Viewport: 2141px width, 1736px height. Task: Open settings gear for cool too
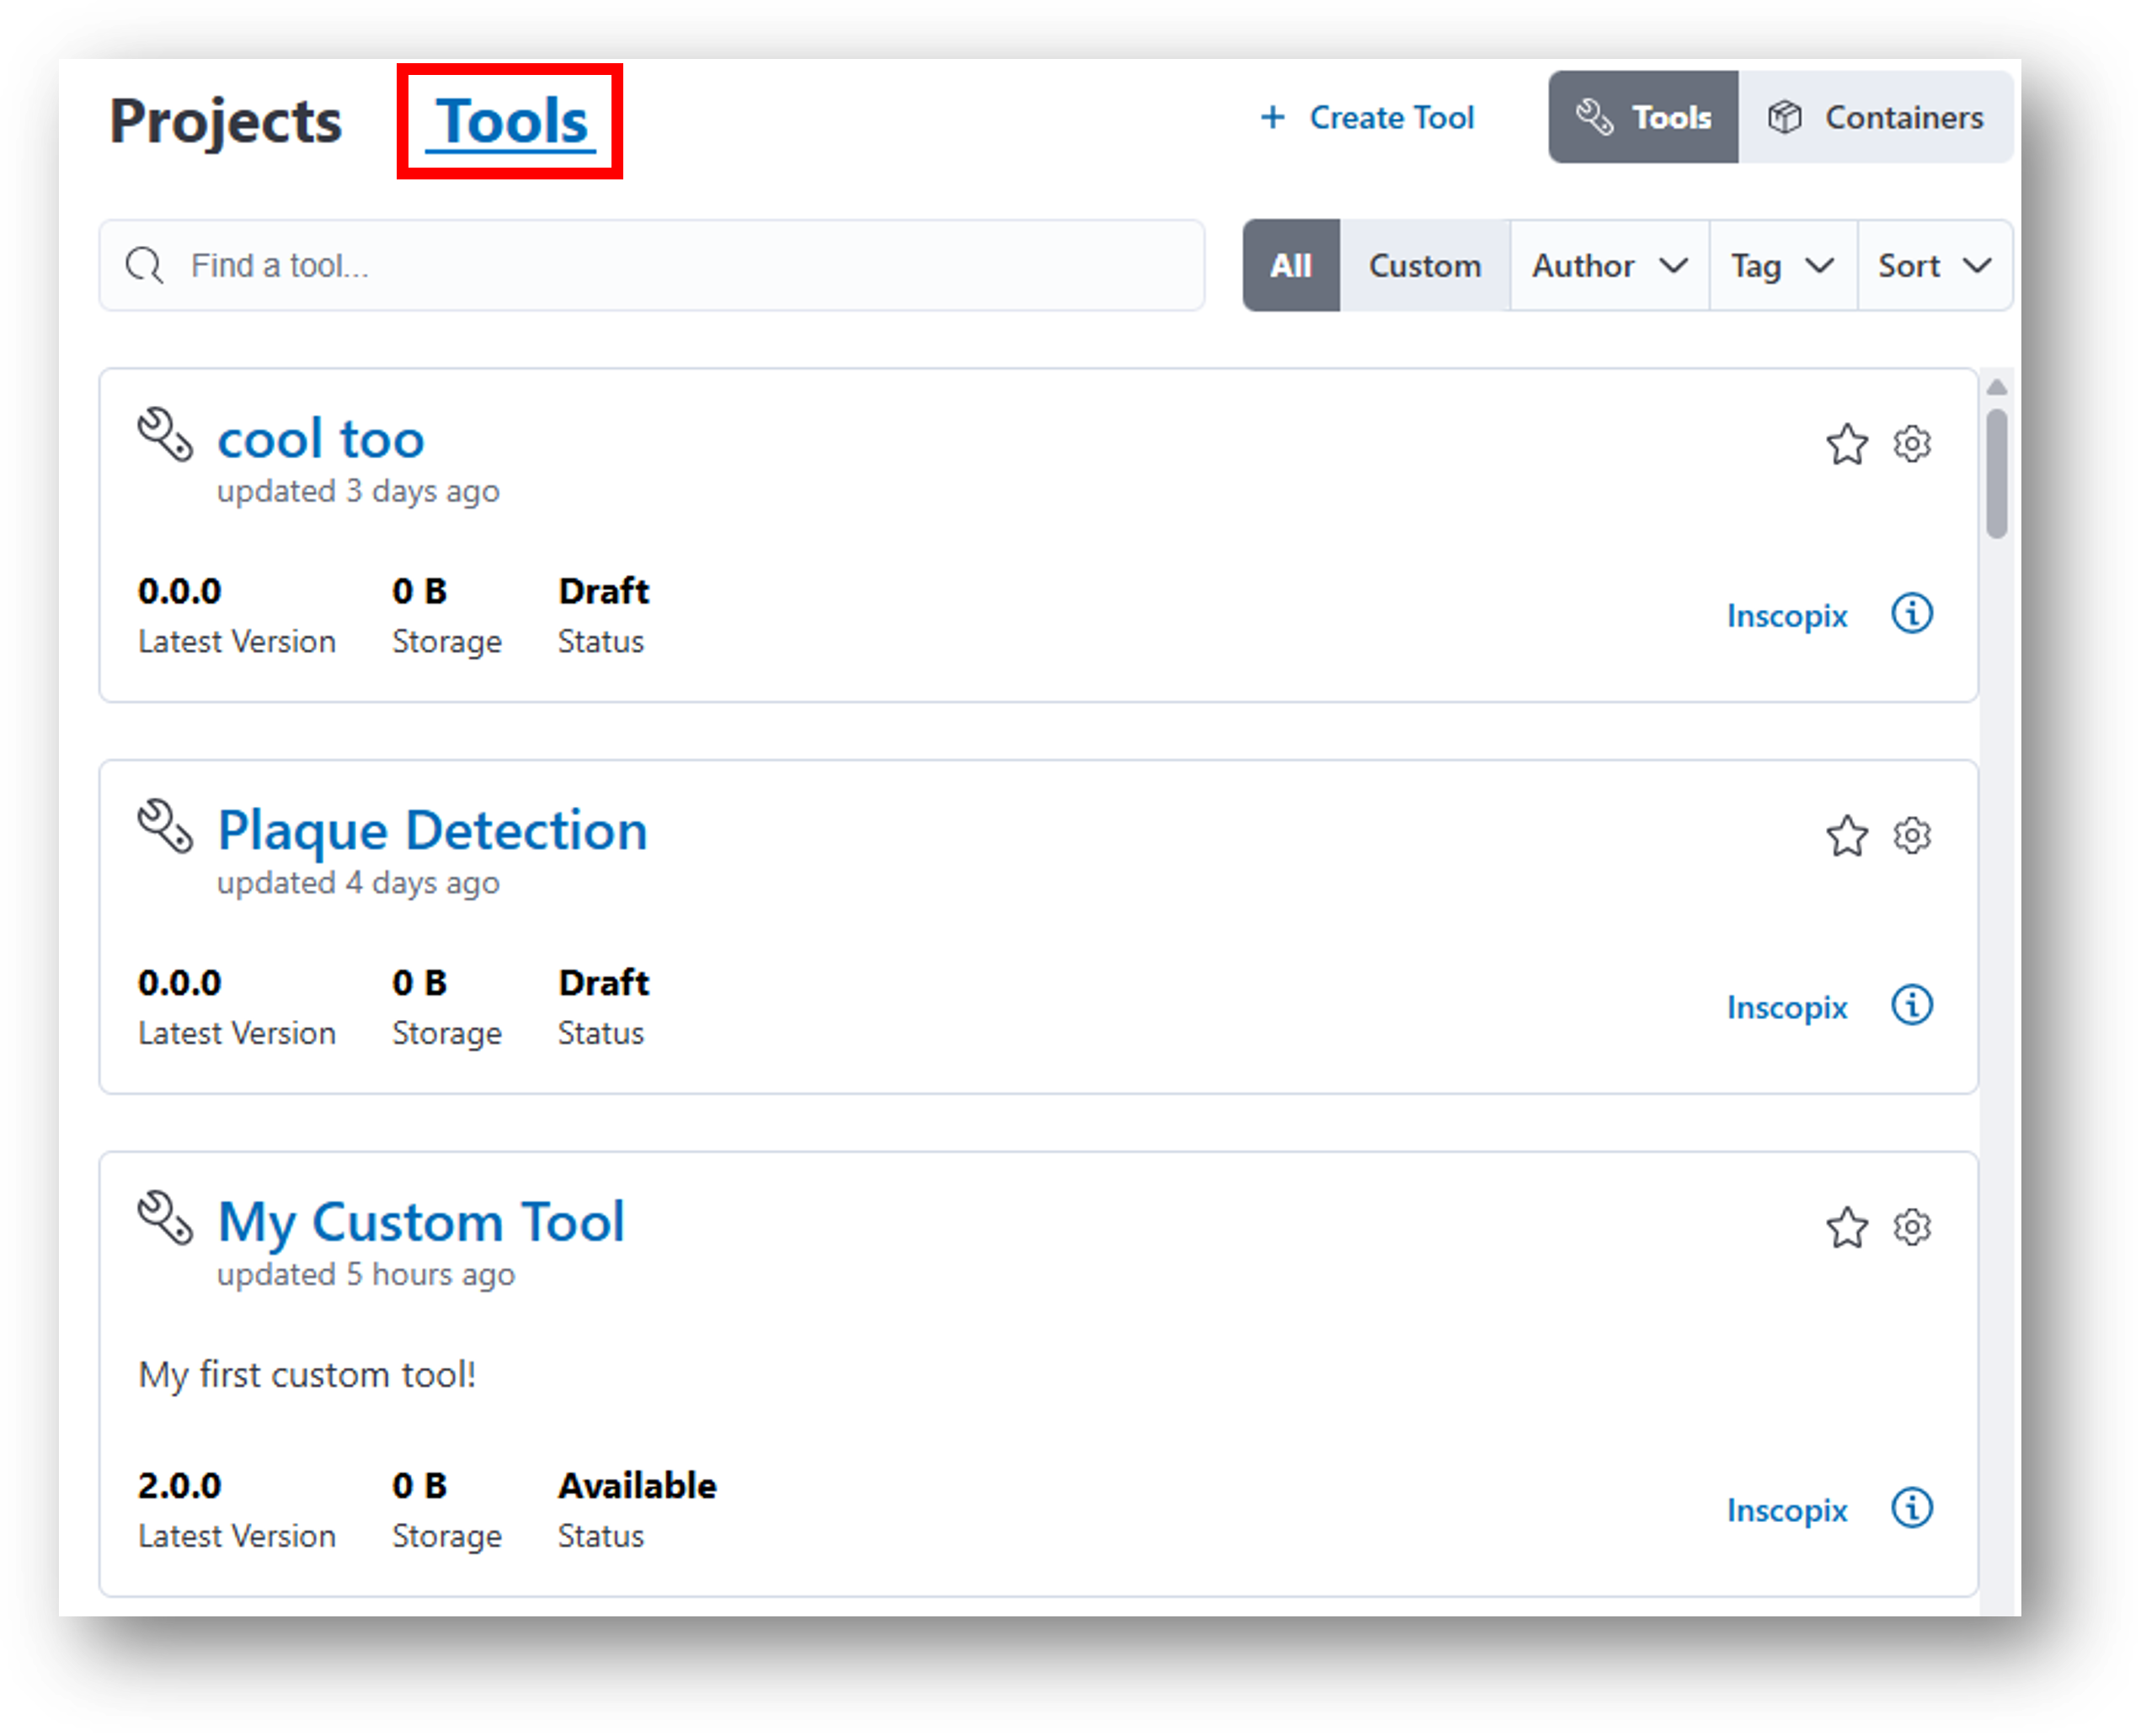[1911, 444]
